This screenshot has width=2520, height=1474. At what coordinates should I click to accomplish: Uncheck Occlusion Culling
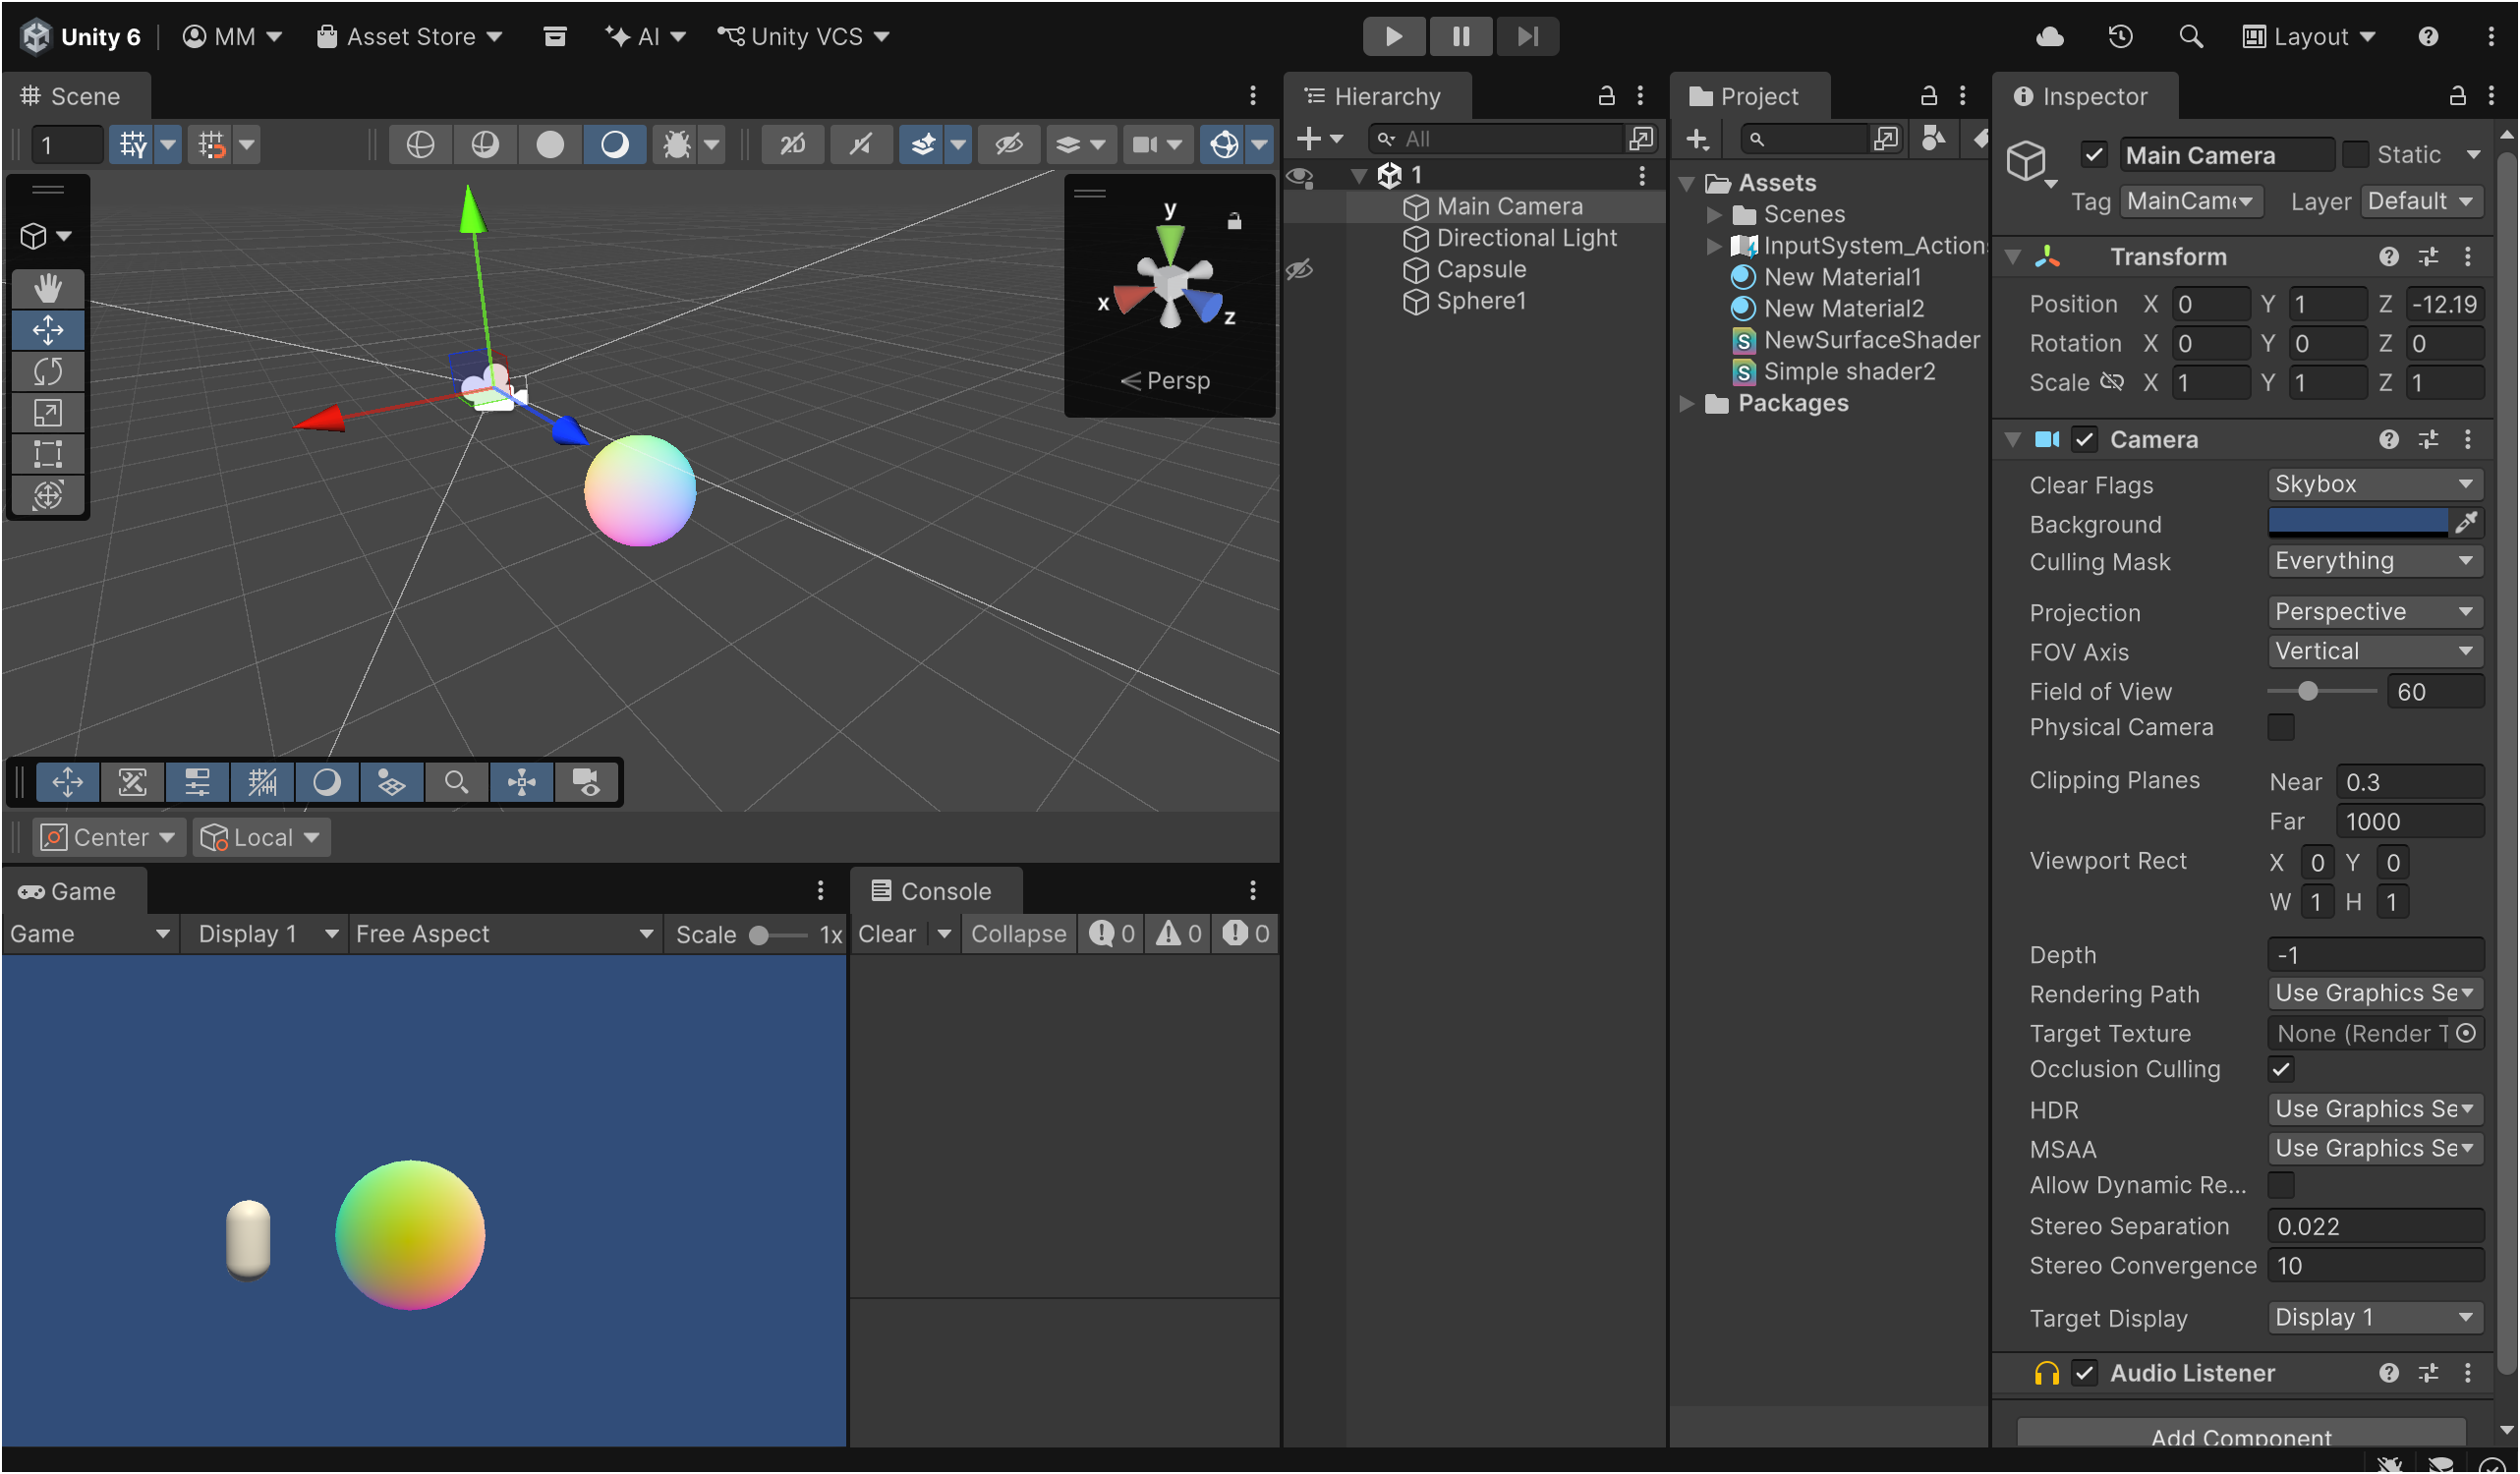[x=2281, y=1070]
